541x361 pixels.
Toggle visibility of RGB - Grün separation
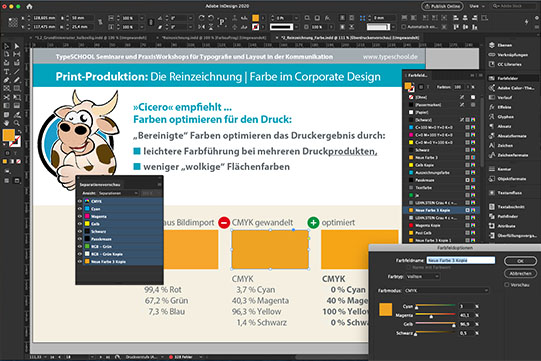pos(80,246)
